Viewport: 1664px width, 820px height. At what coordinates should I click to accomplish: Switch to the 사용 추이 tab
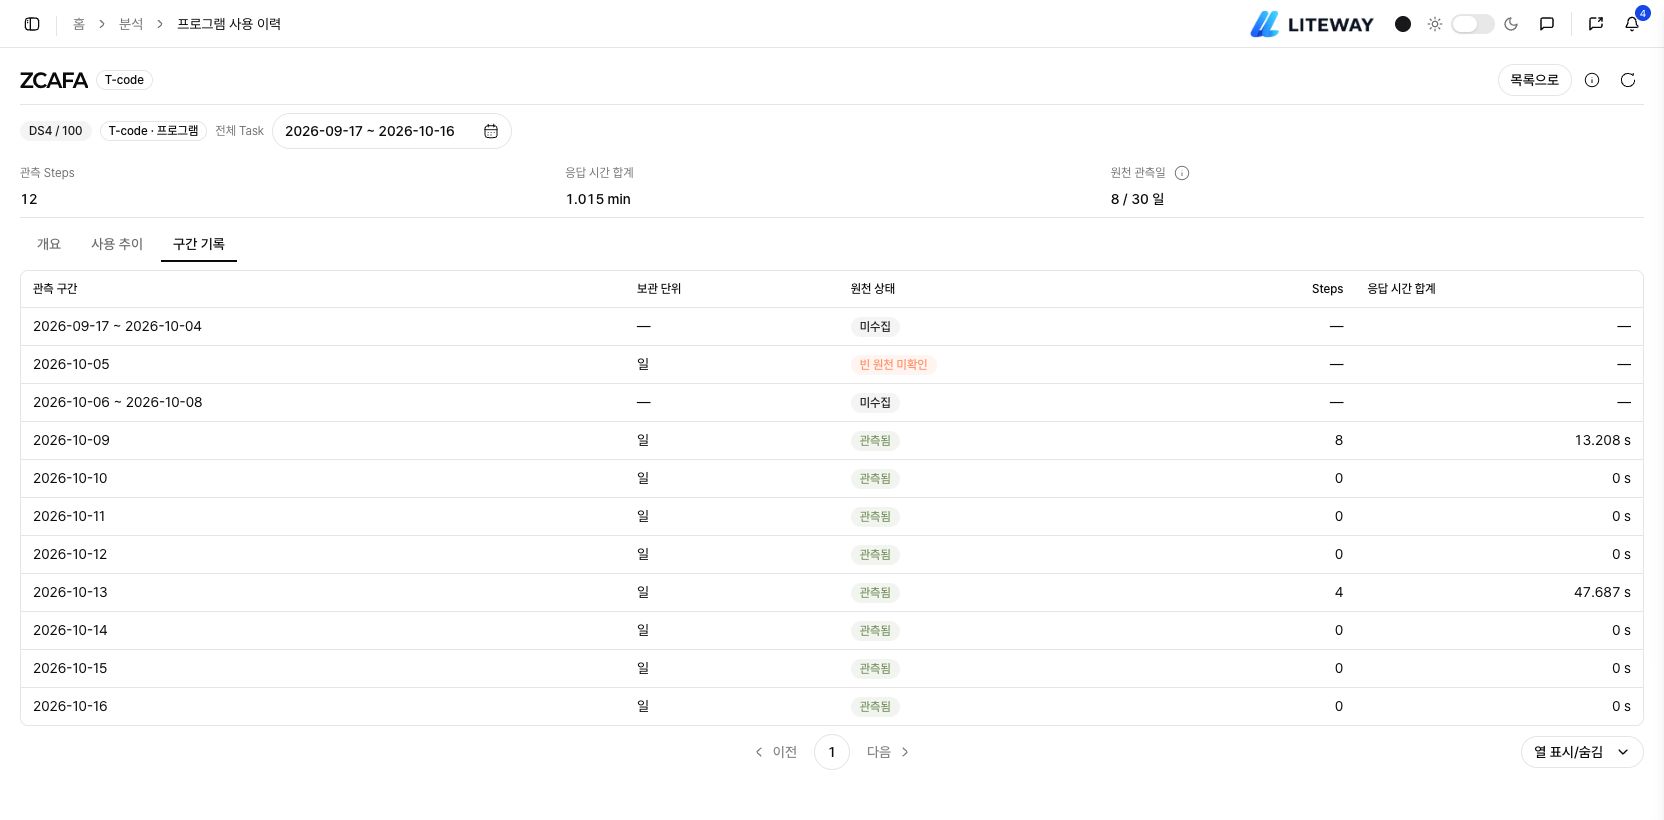pos(117,244)
